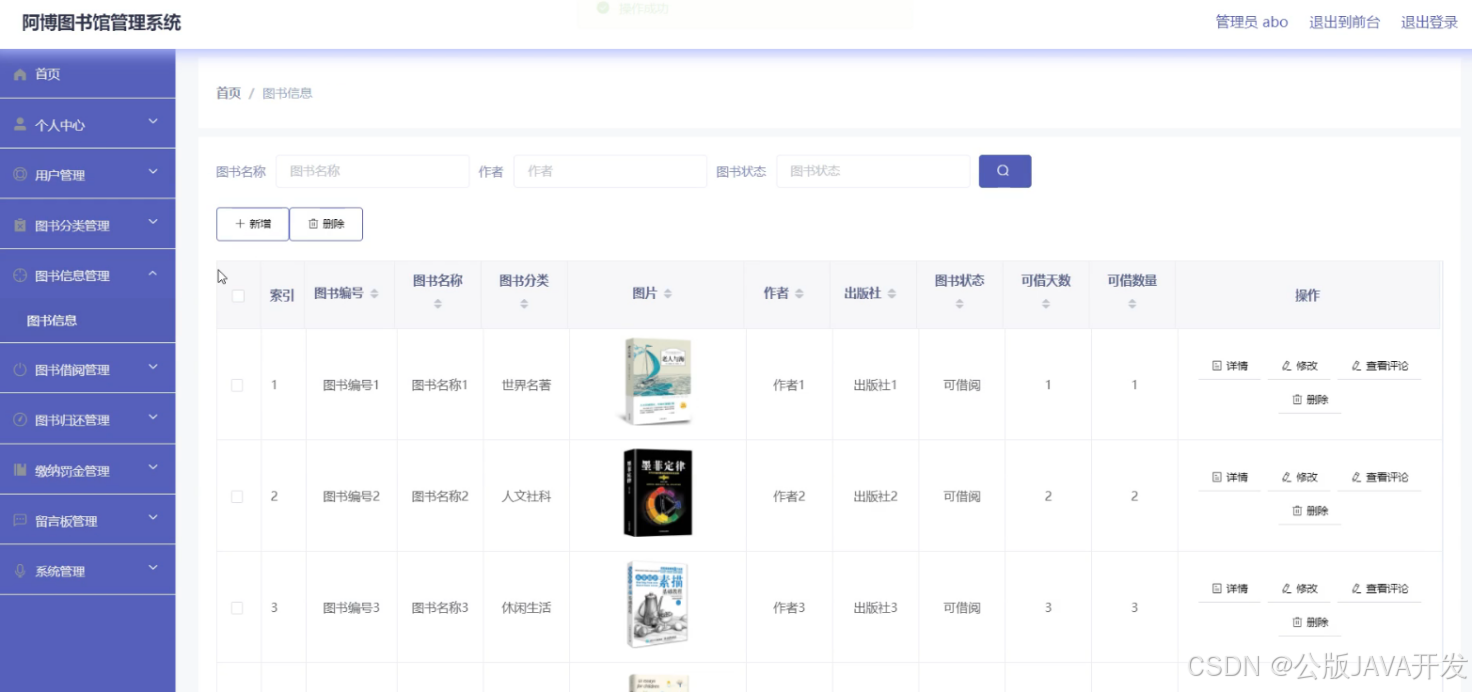This screenshot has width=1472, height=692.
Task: Click 退出到前台 link
Action: [x=1344, y=22]
